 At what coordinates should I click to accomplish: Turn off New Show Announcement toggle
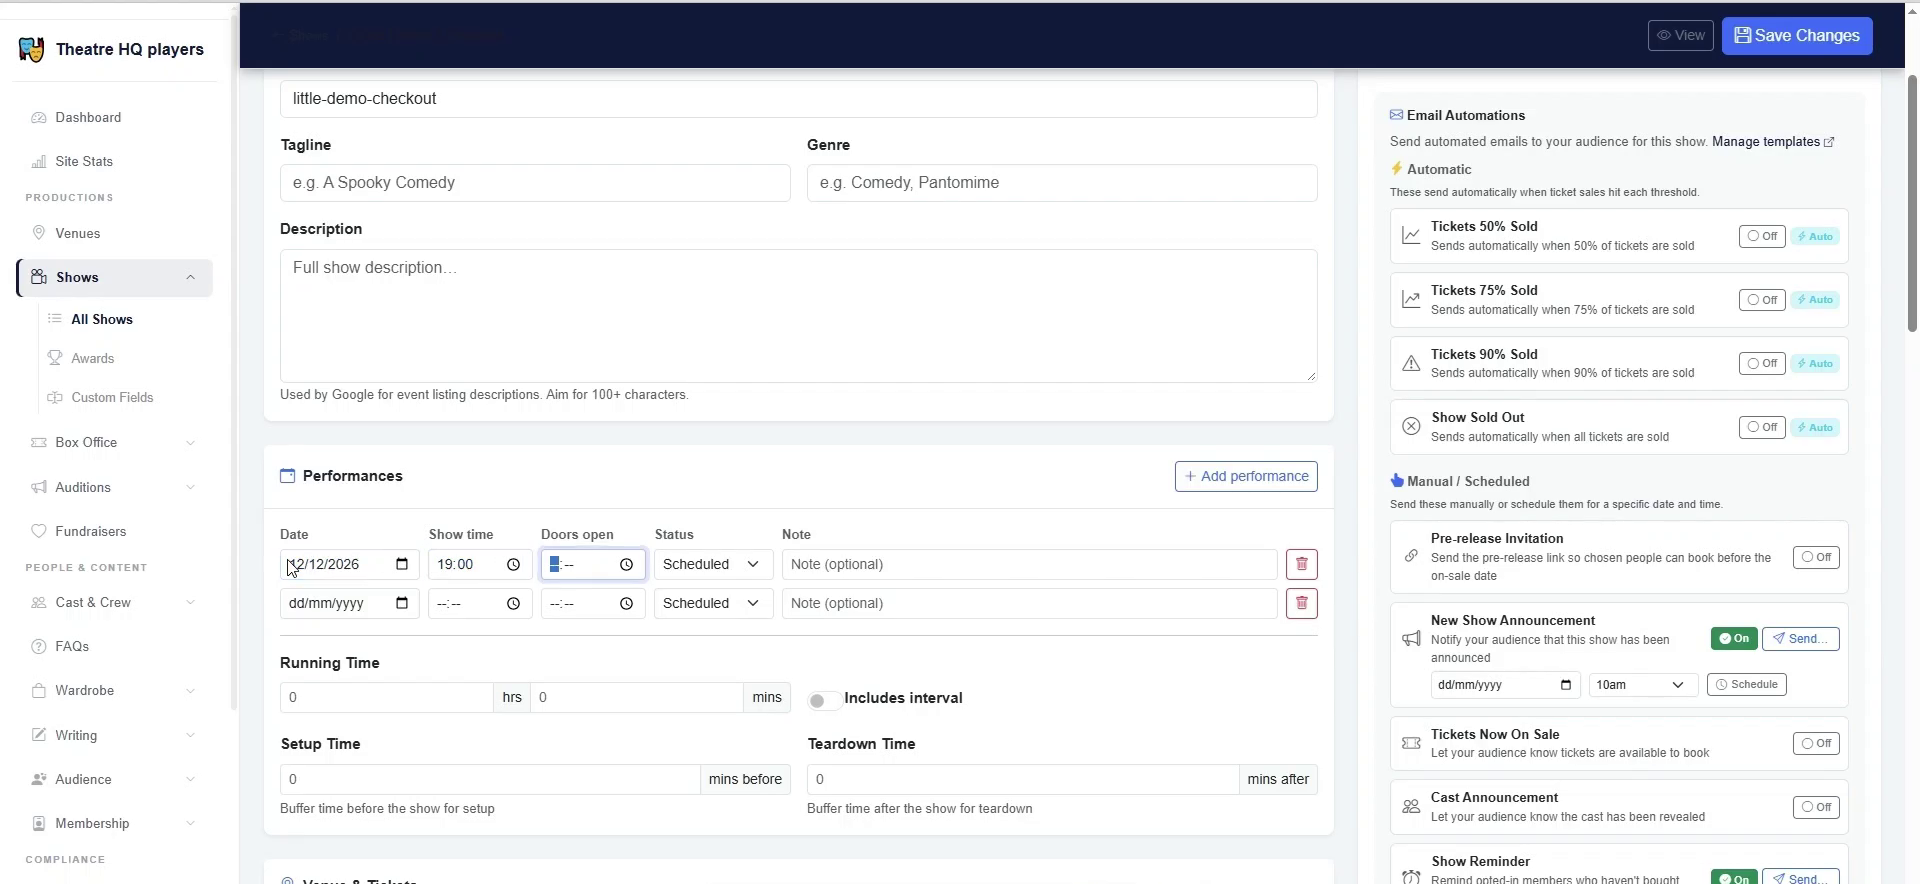point(1734,639)
